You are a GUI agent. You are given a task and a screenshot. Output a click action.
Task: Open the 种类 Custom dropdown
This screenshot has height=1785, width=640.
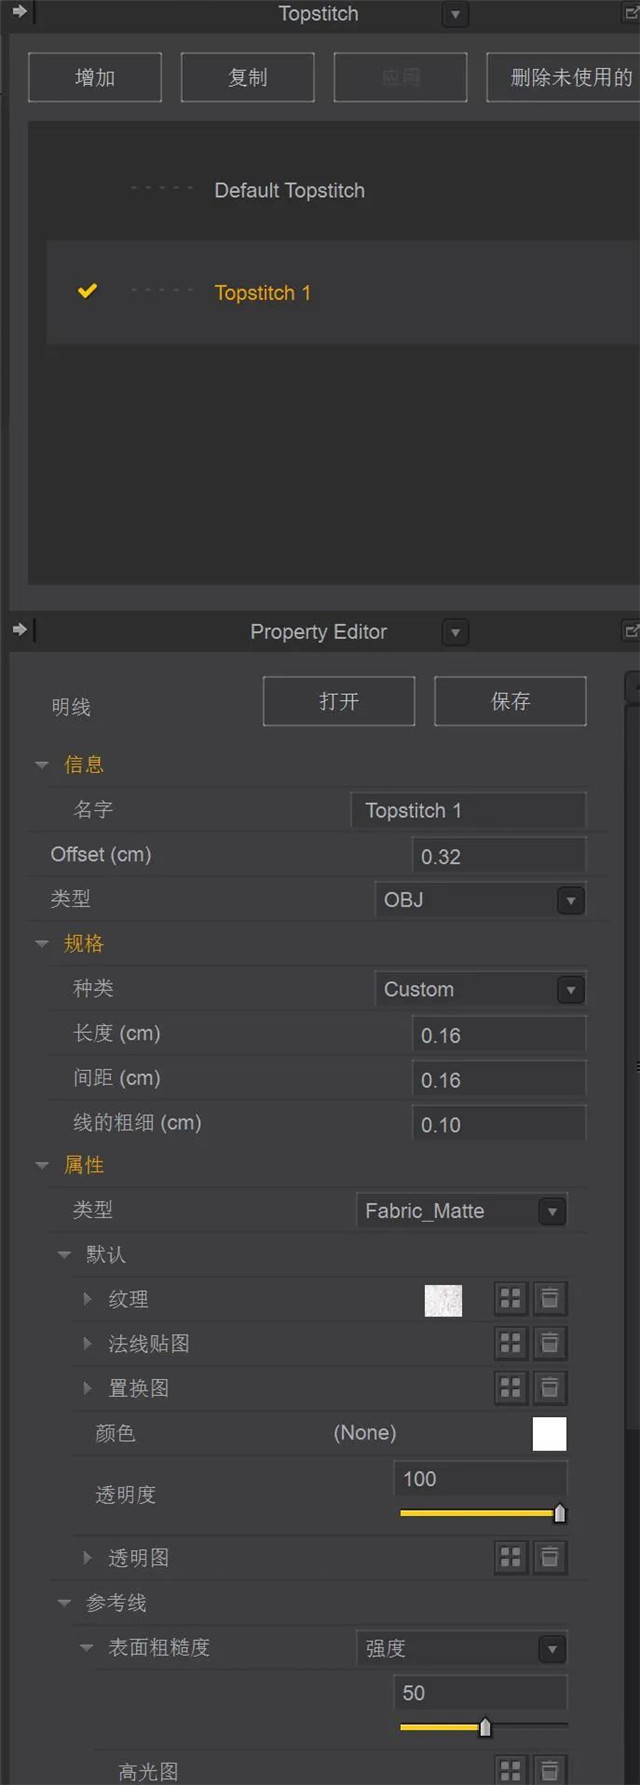pos(570,990)
